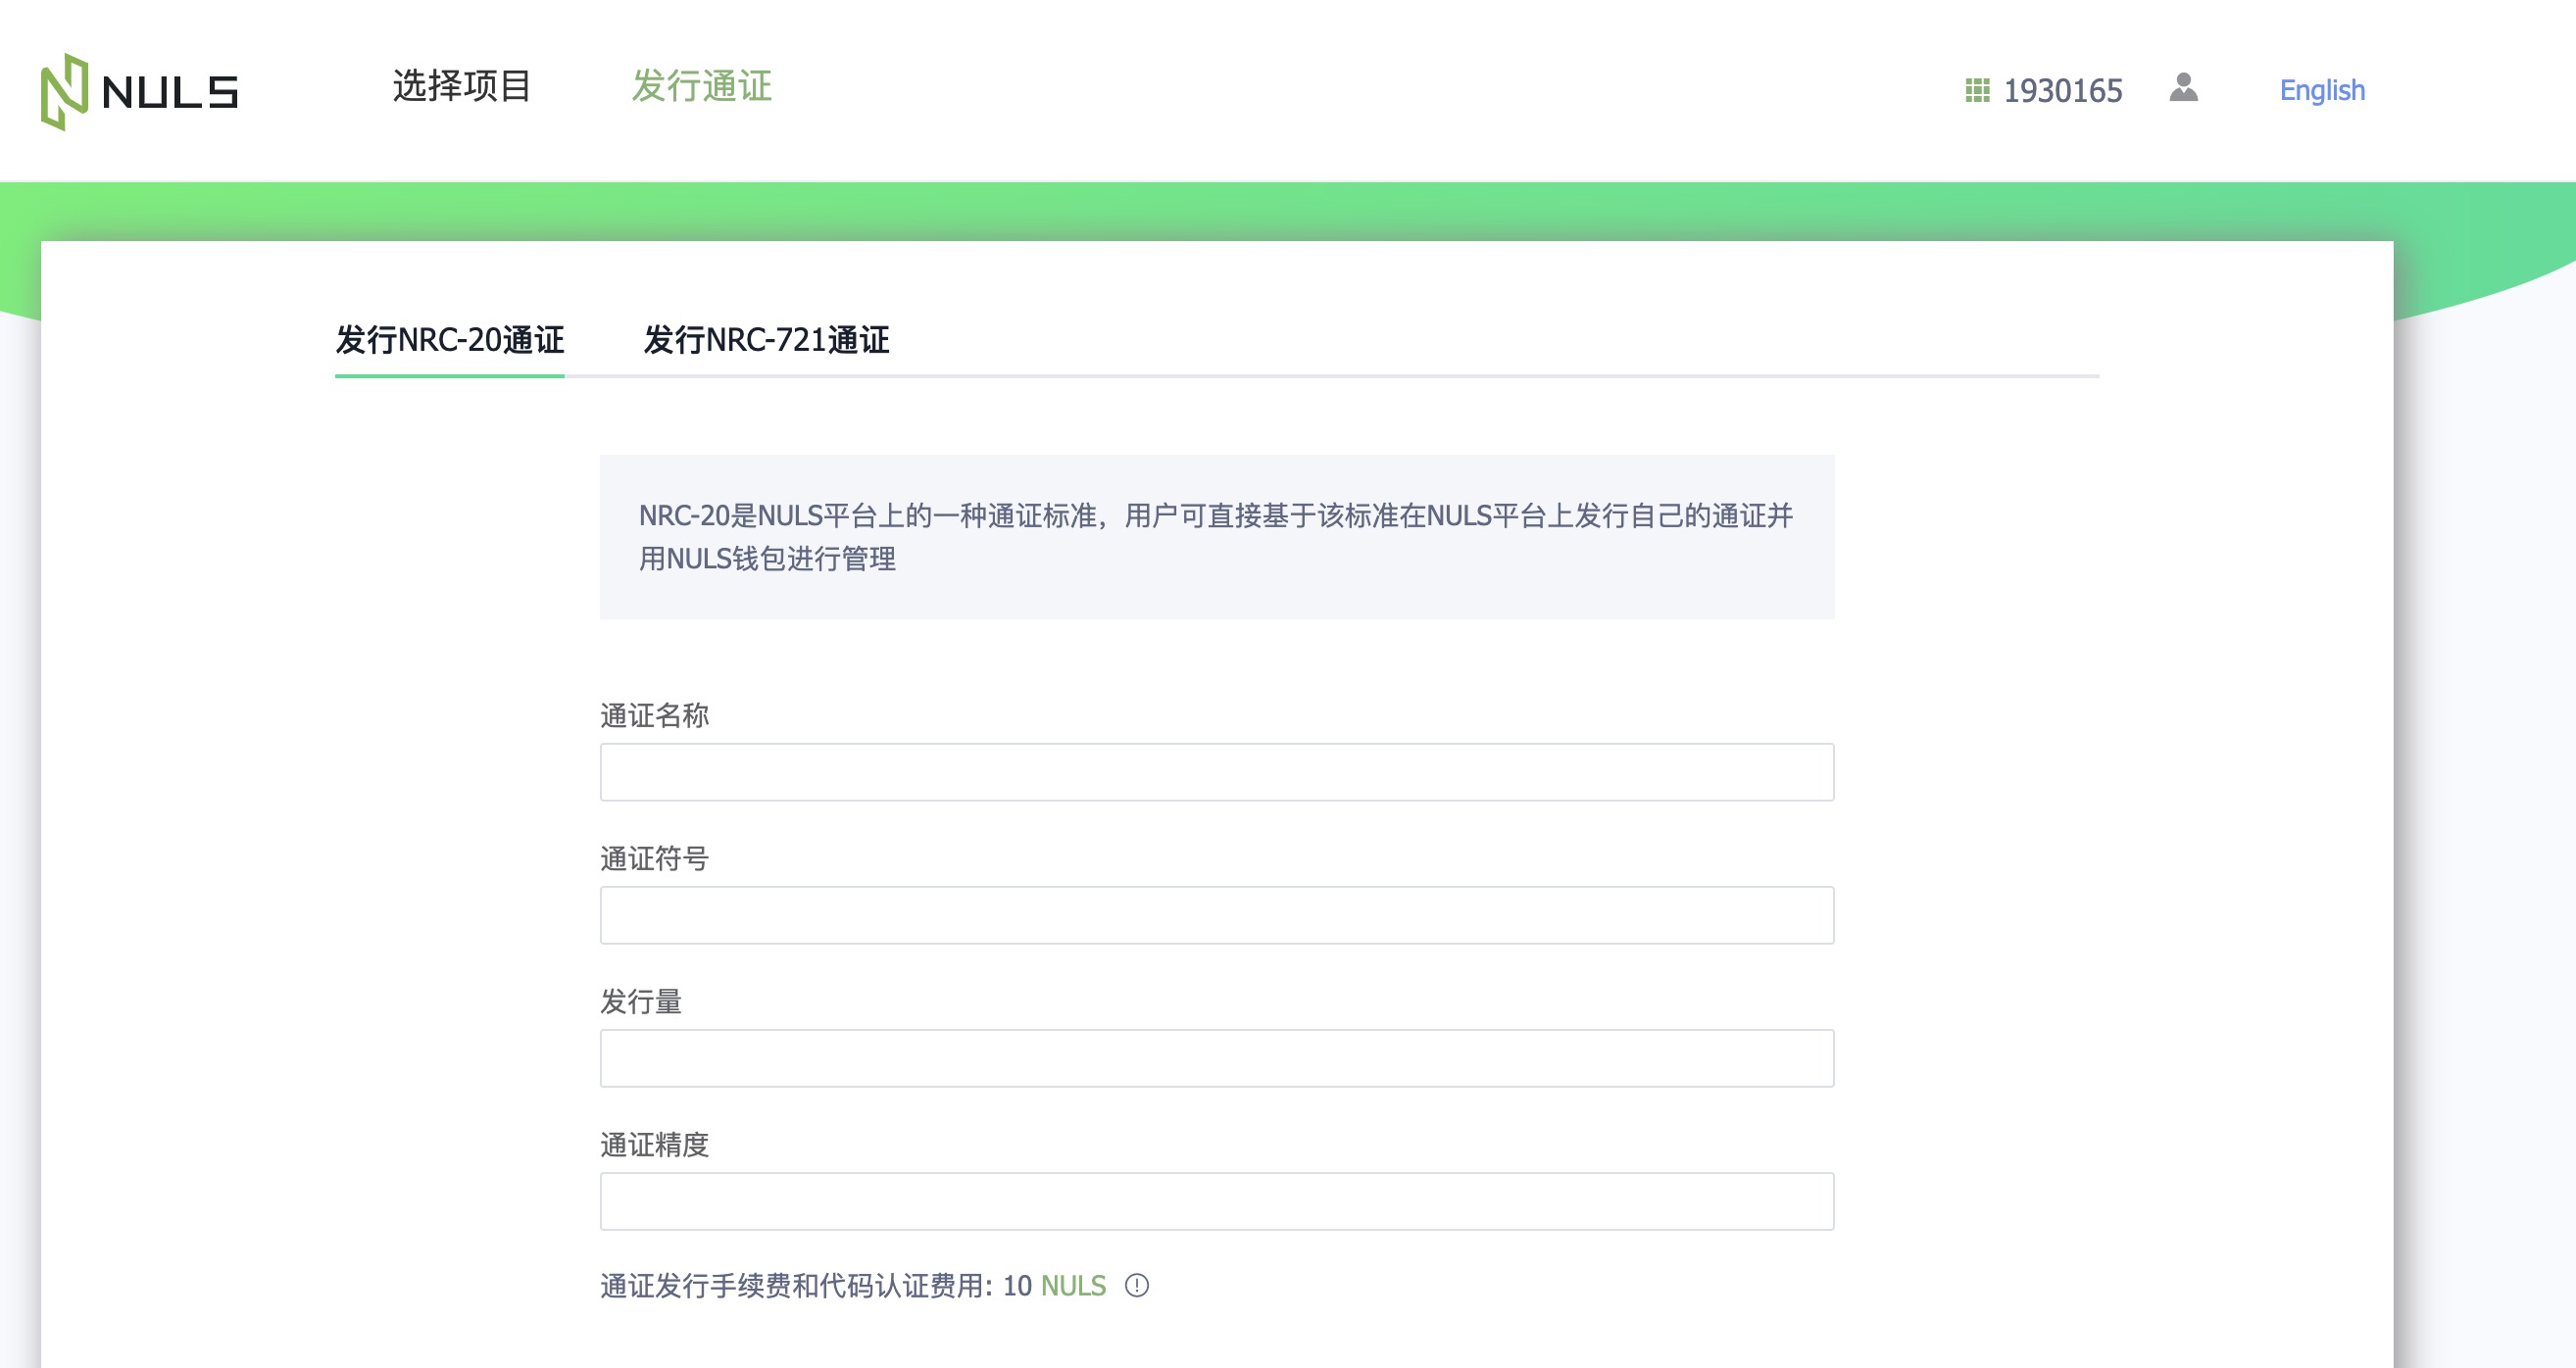Focus the 通证符号 input field
2576x1368 pixels.
pyautogui.click(x=1216, y=915)
